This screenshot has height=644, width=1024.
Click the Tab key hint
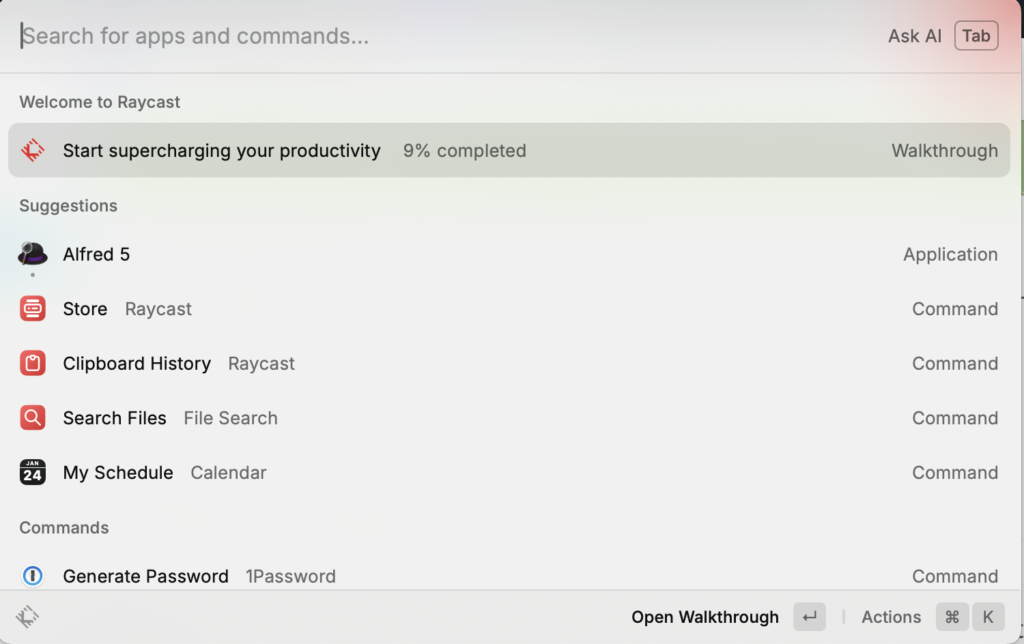(x=976, y=36)
